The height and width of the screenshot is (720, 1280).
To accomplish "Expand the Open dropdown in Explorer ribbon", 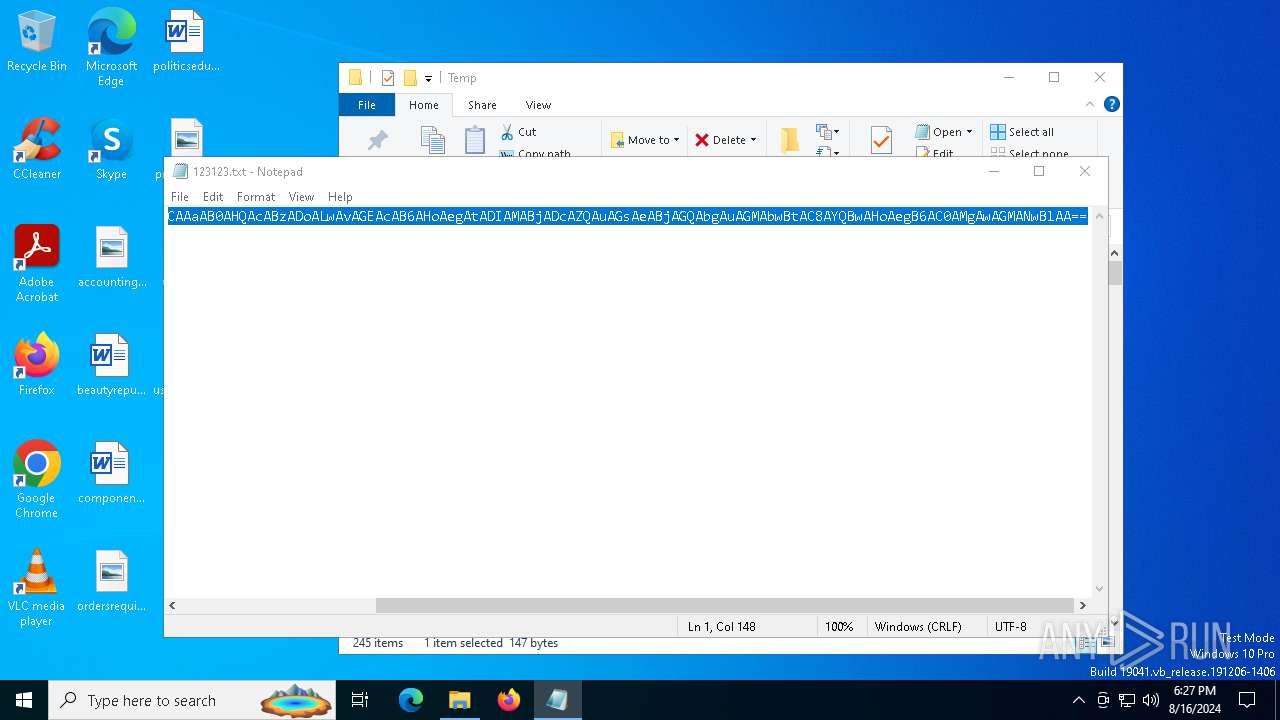I will 969,132.
